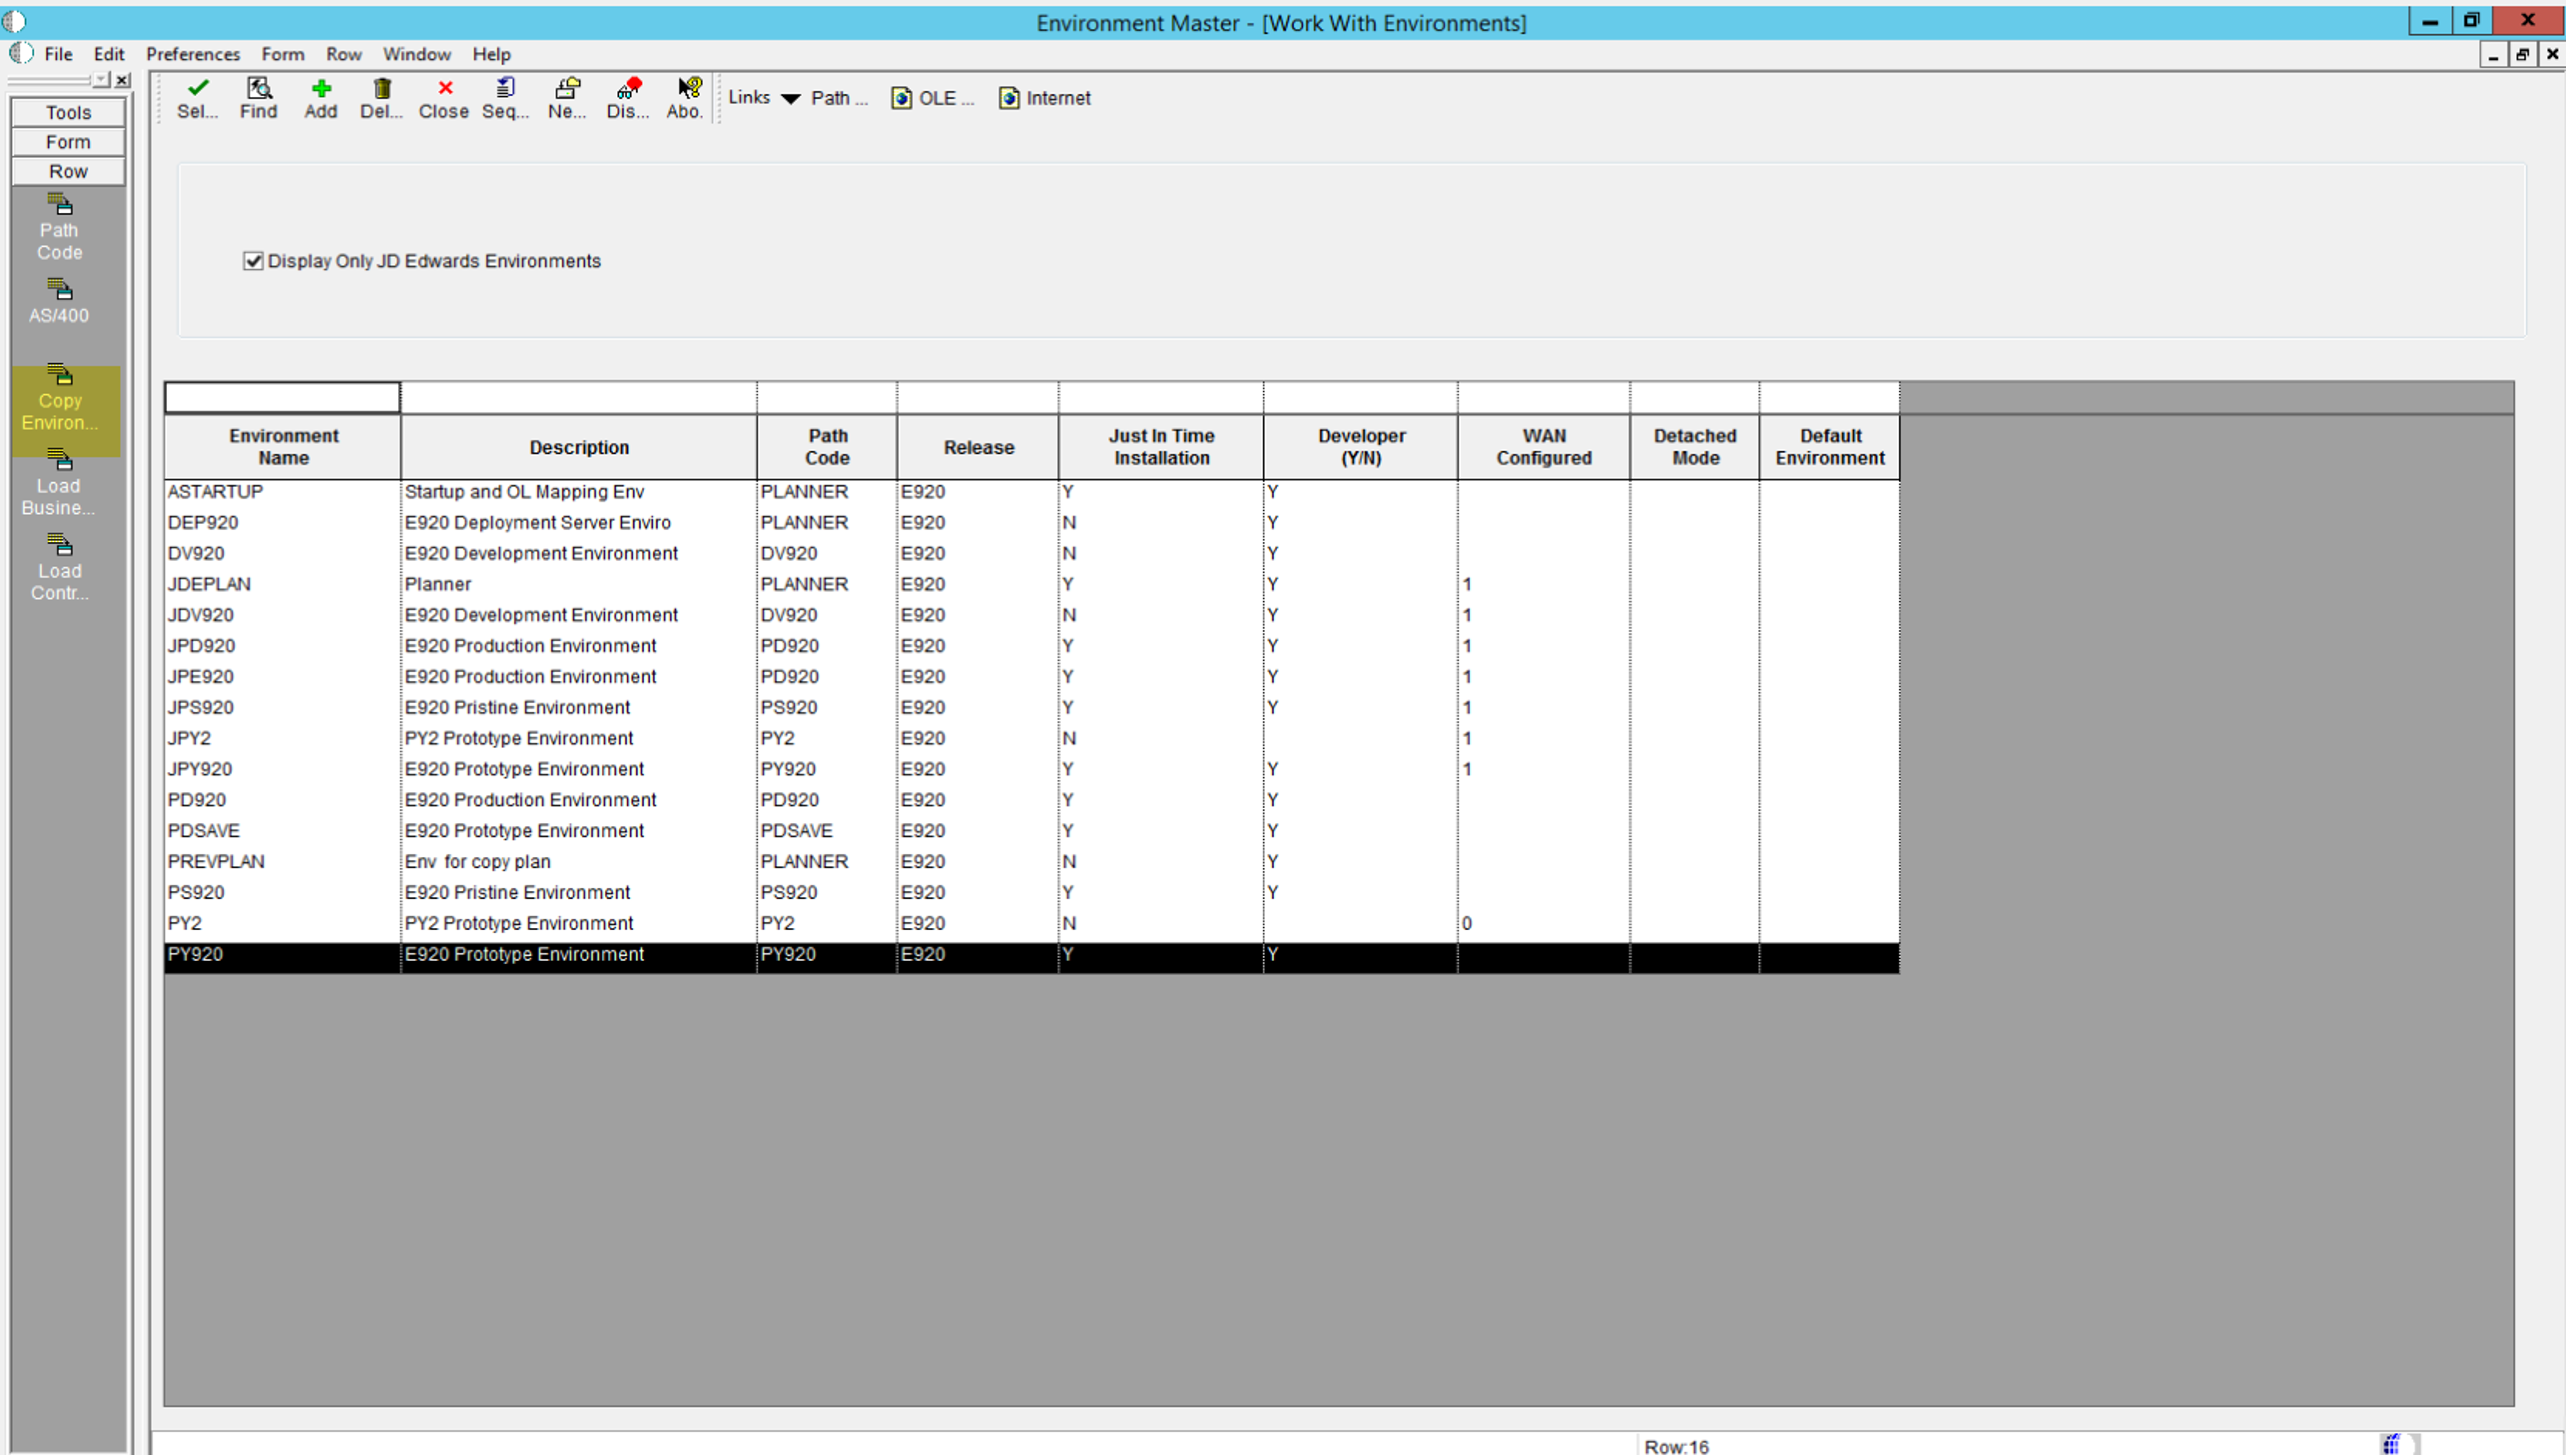2566x1455 pixels.
Task: Click the Row:16 status bar text
Action: point(1676,1446)
